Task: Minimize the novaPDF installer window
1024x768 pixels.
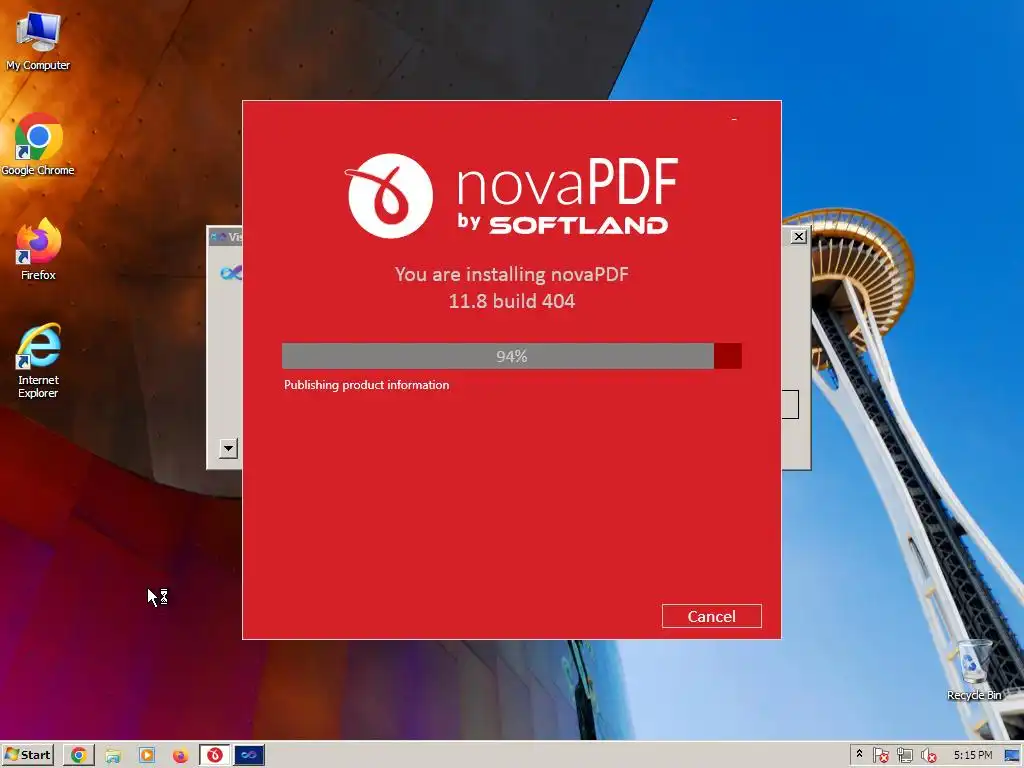Action: tap(734, 120)
